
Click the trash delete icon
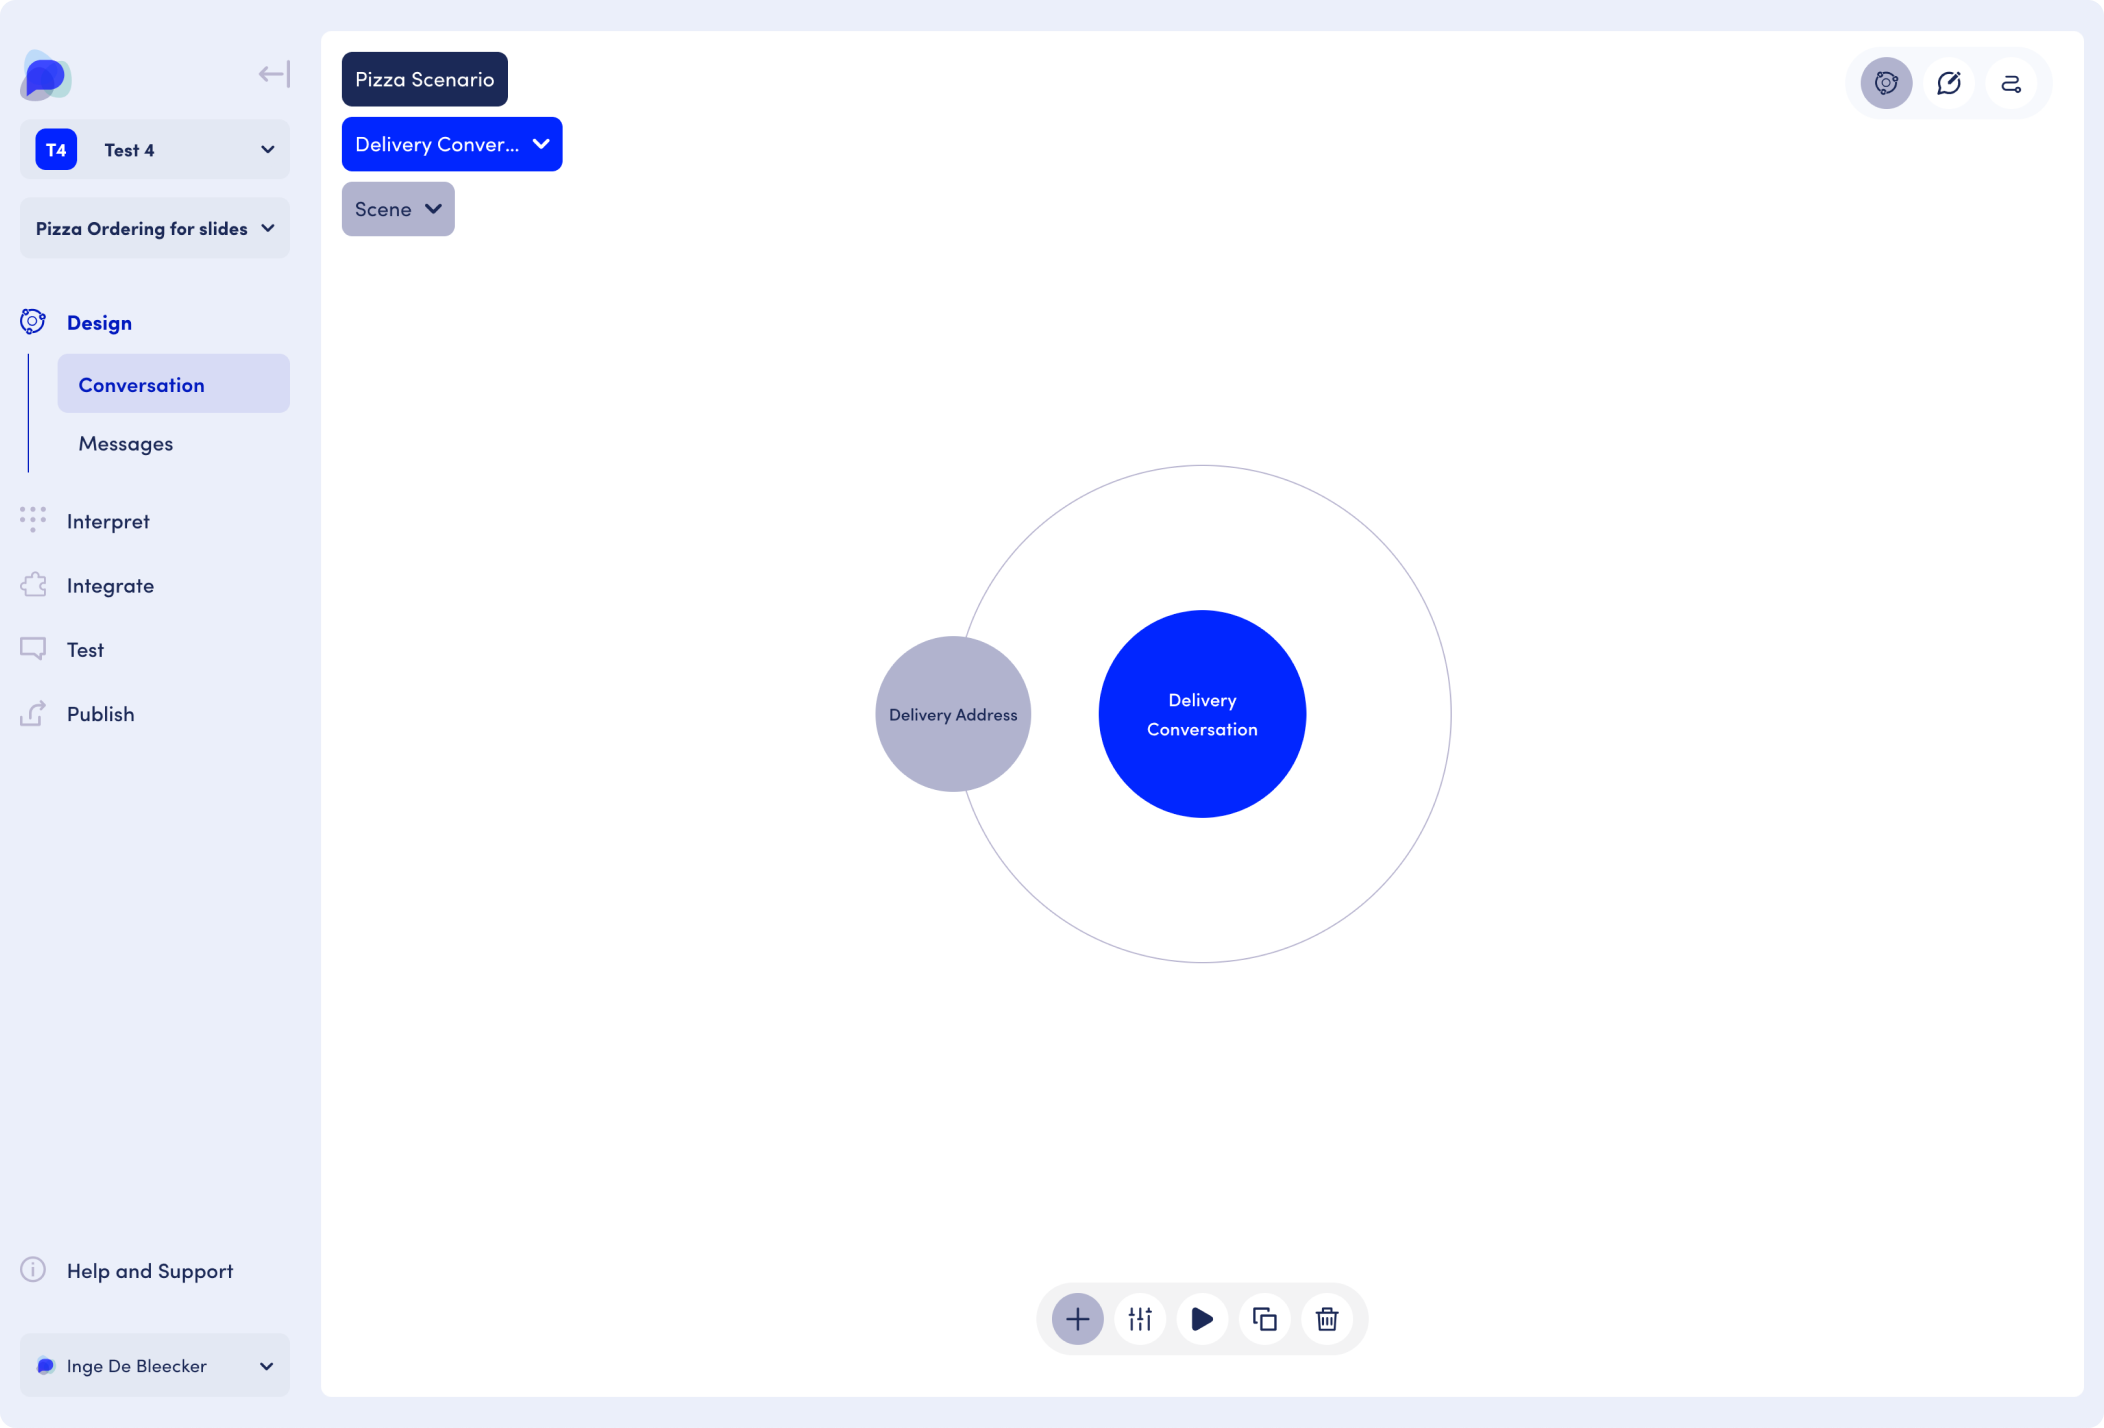tap(1327, 1319)
